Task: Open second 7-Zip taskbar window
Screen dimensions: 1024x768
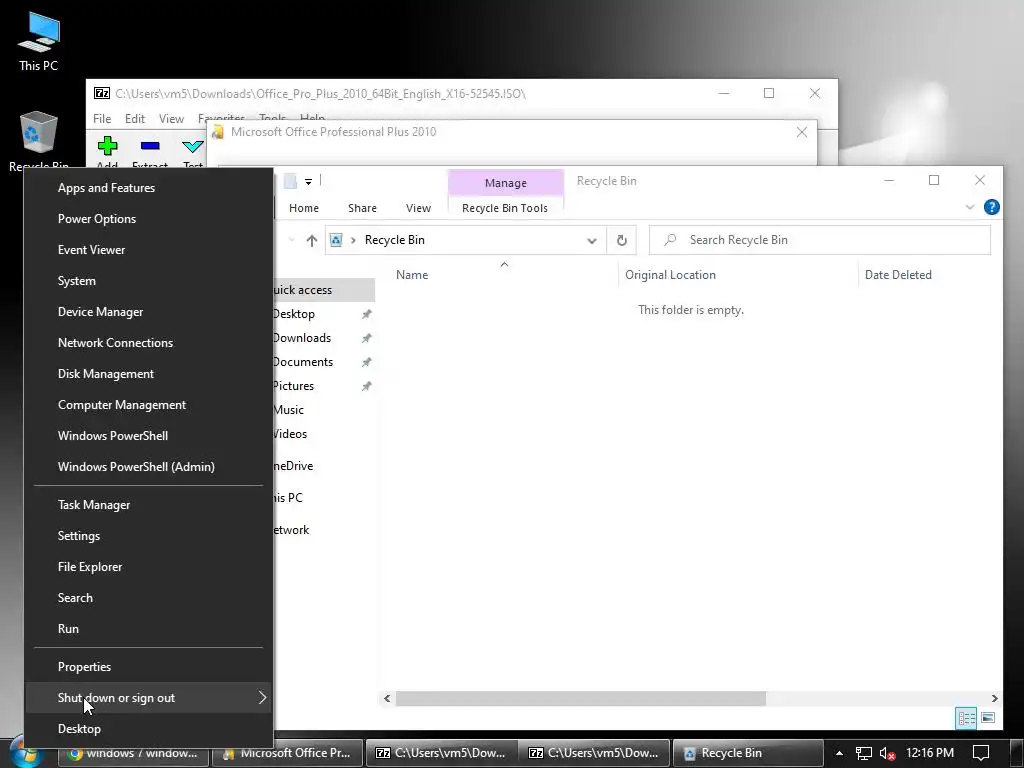Action: point(594,753)
